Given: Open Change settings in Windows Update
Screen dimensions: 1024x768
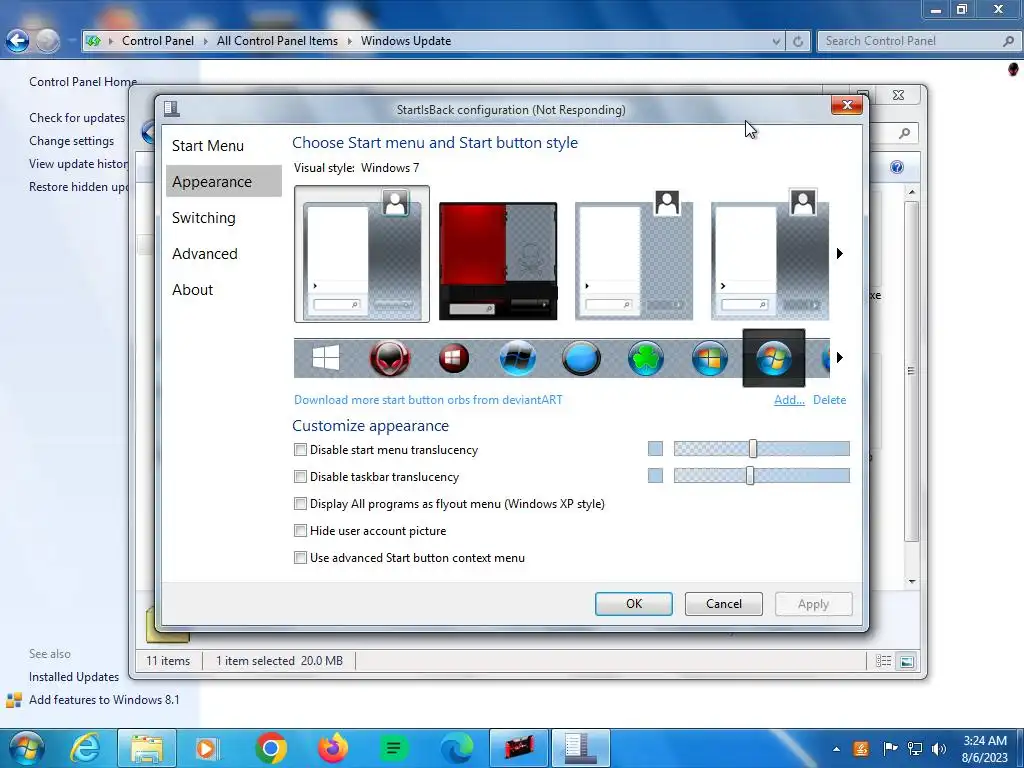Looking at the screenshot, I should tap(71, 140).
